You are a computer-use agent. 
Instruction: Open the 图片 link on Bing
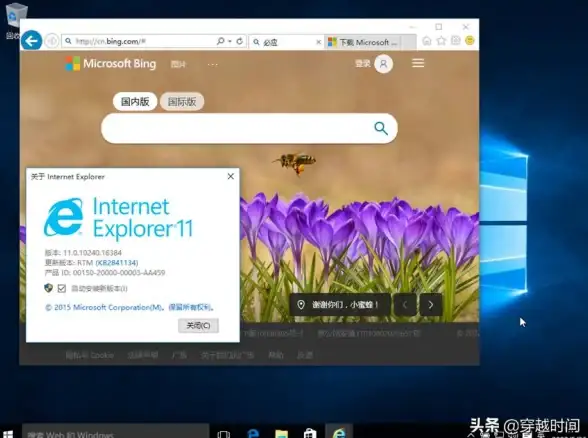pos(178,64)
